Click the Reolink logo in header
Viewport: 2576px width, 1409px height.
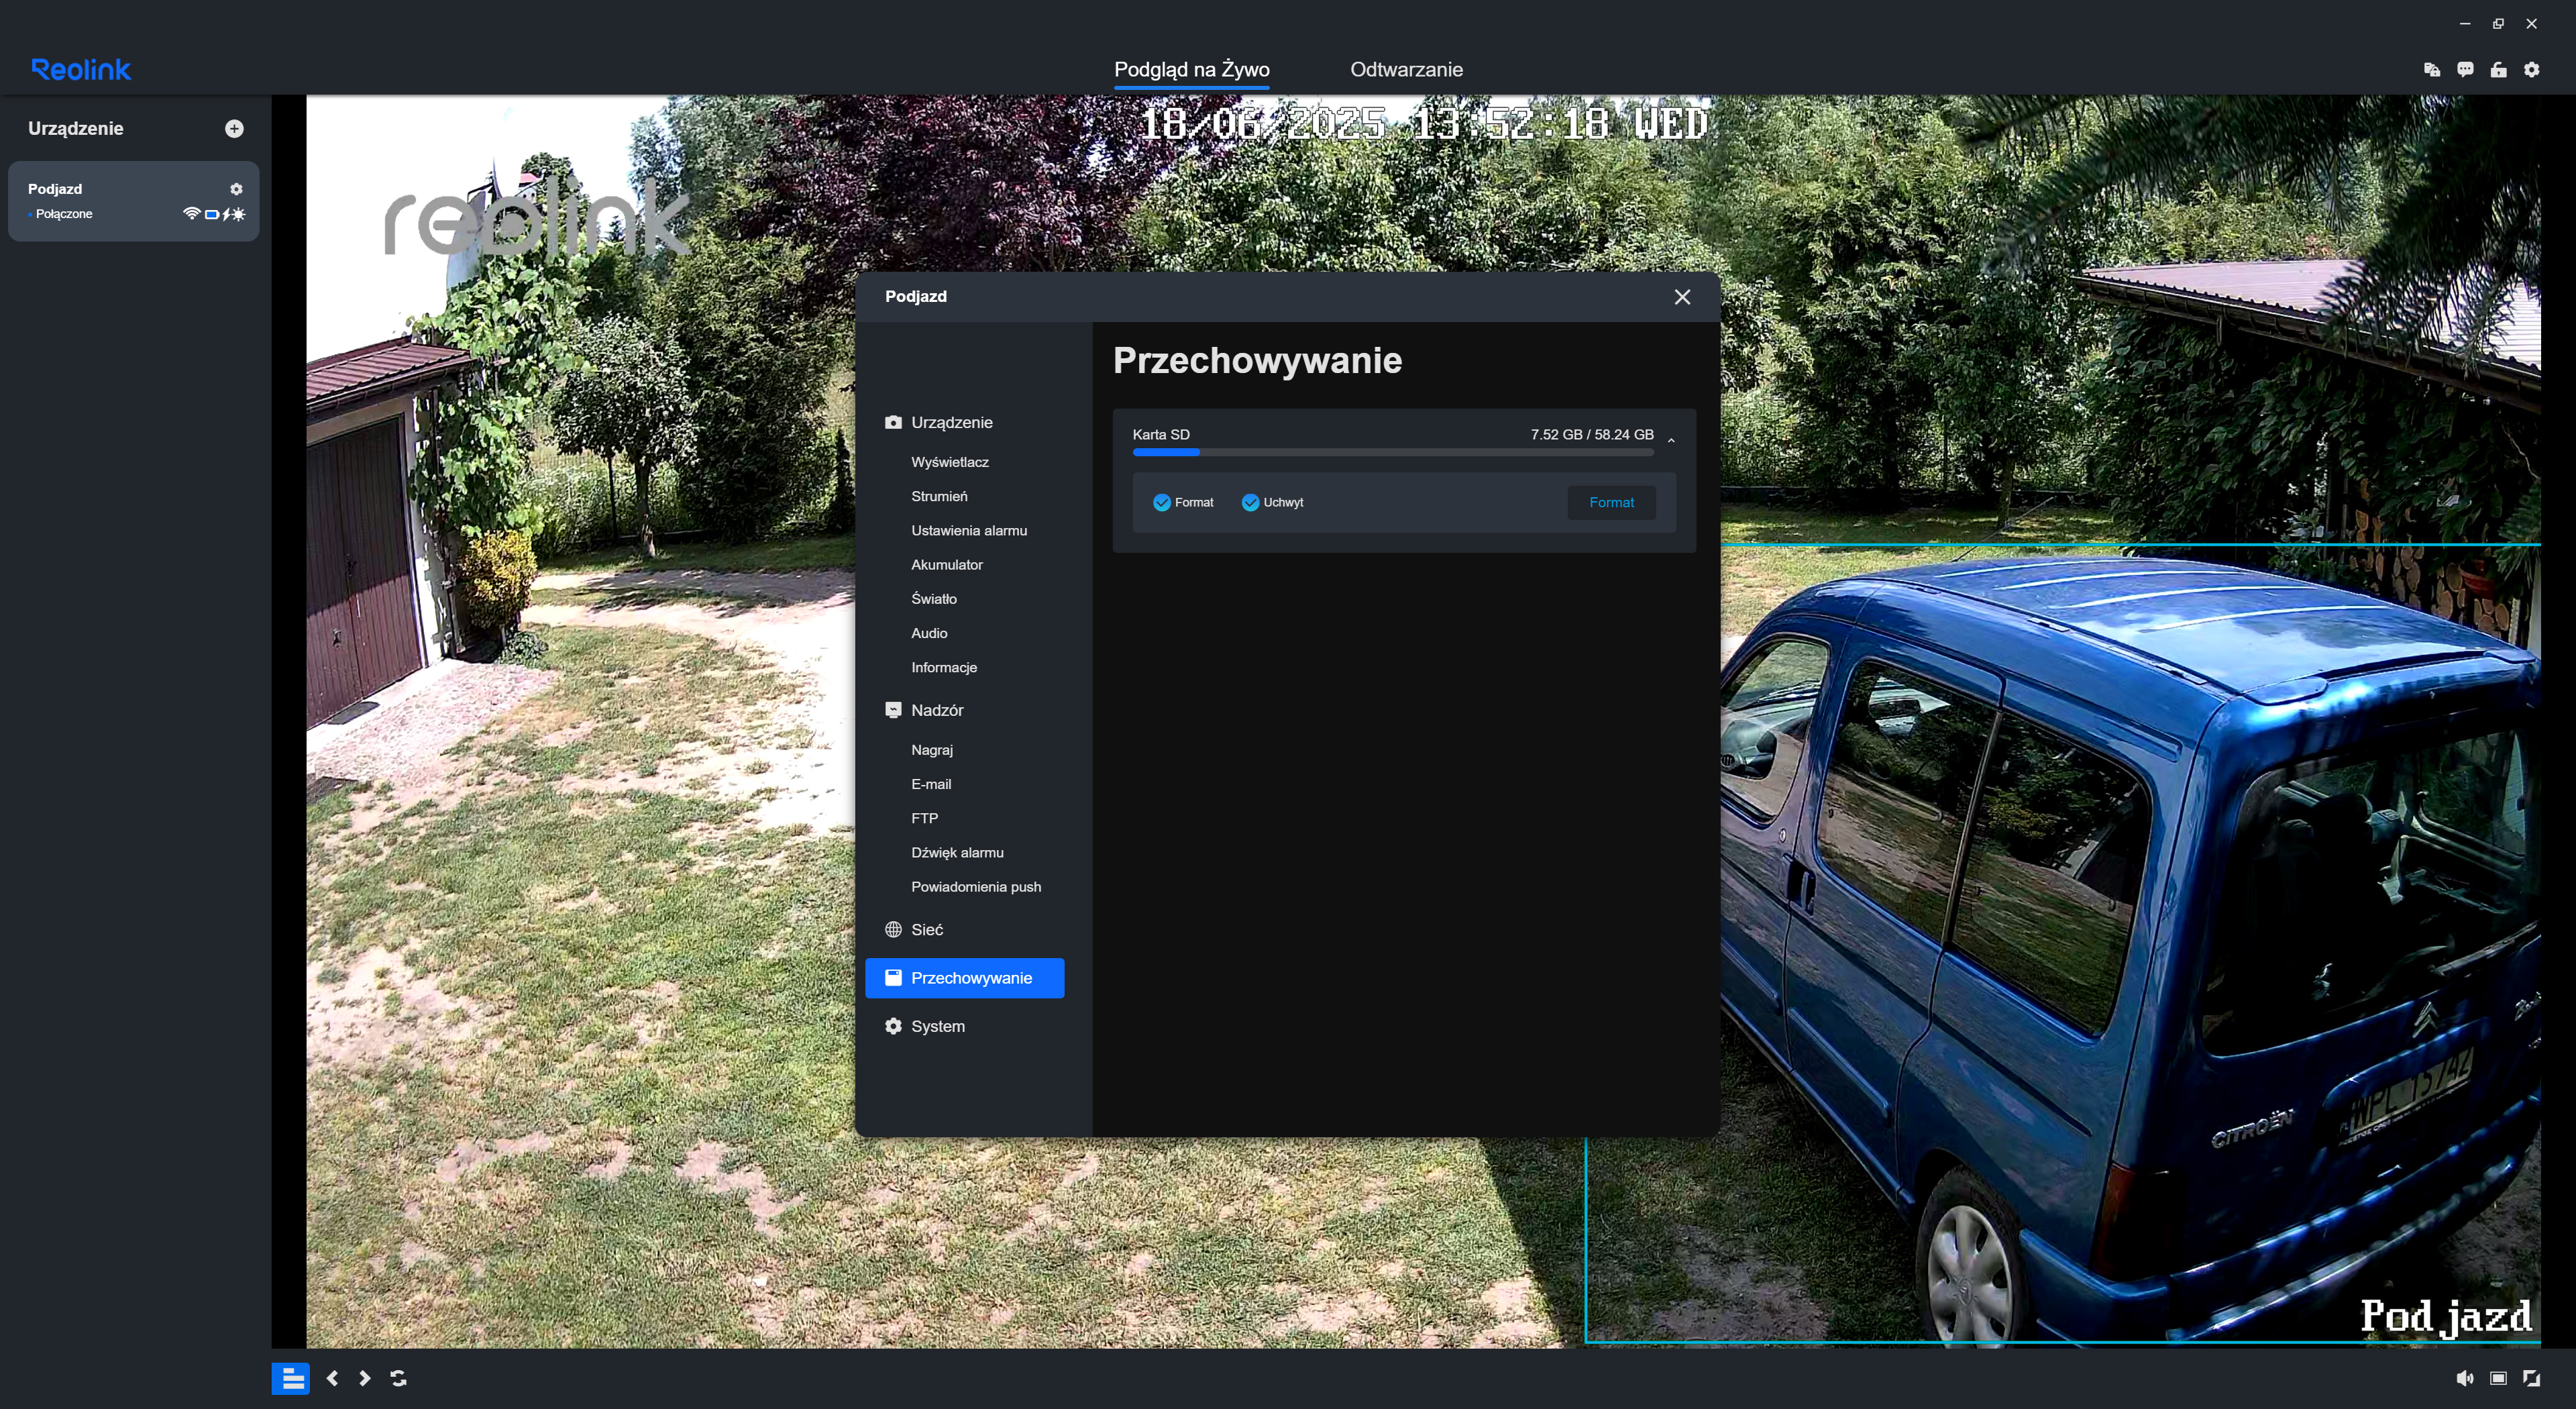81,69
